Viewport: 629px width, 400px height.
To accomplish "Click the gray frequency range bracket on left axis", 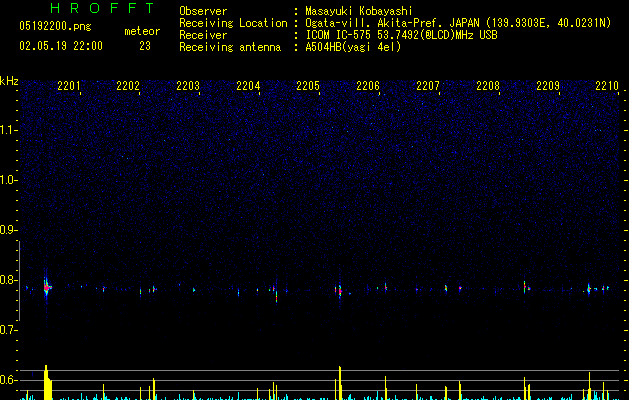I will pos(19,281).
